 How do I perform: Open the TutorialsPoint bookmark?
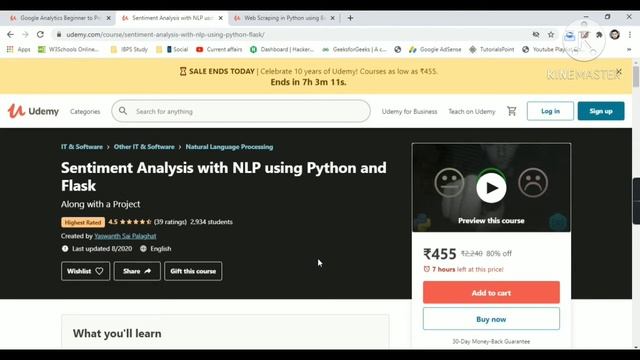(491, 49)
